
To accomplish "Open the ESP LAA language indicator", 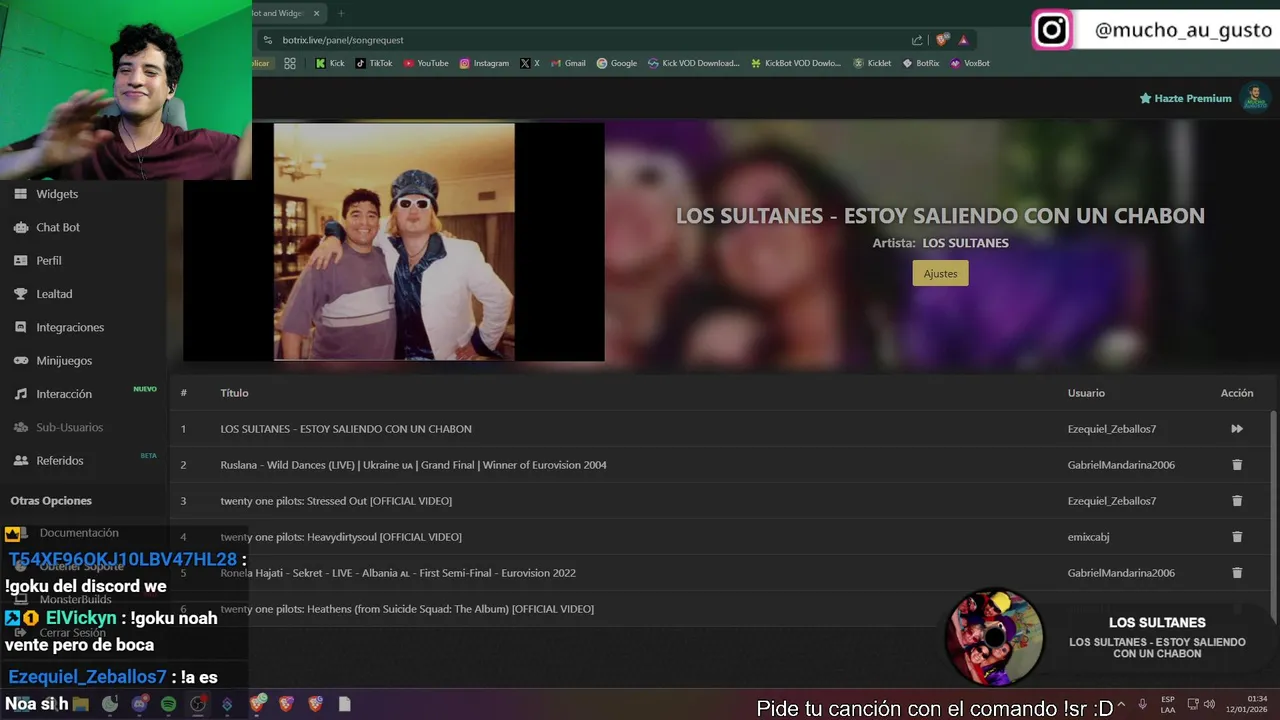I will pyautogui.click(x=1168, y=704).
